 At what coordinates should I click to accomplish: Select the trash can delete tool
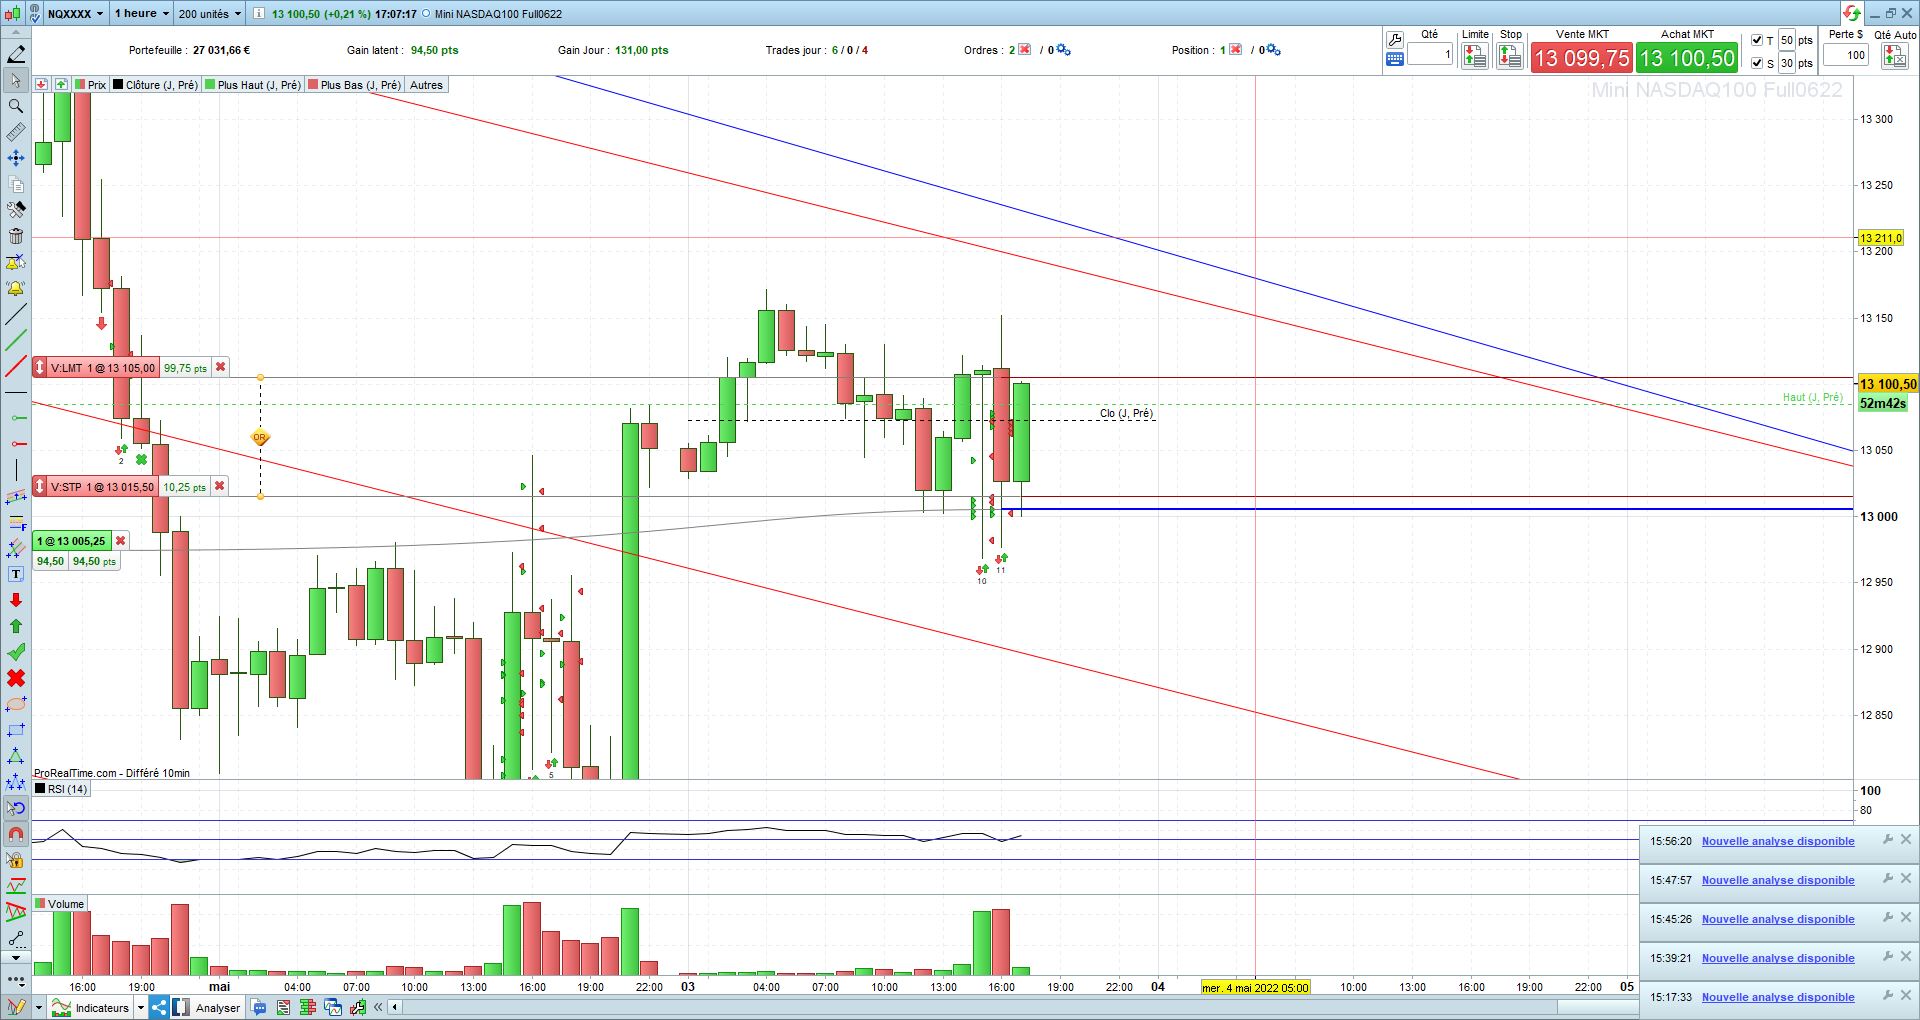pos(16,236)
